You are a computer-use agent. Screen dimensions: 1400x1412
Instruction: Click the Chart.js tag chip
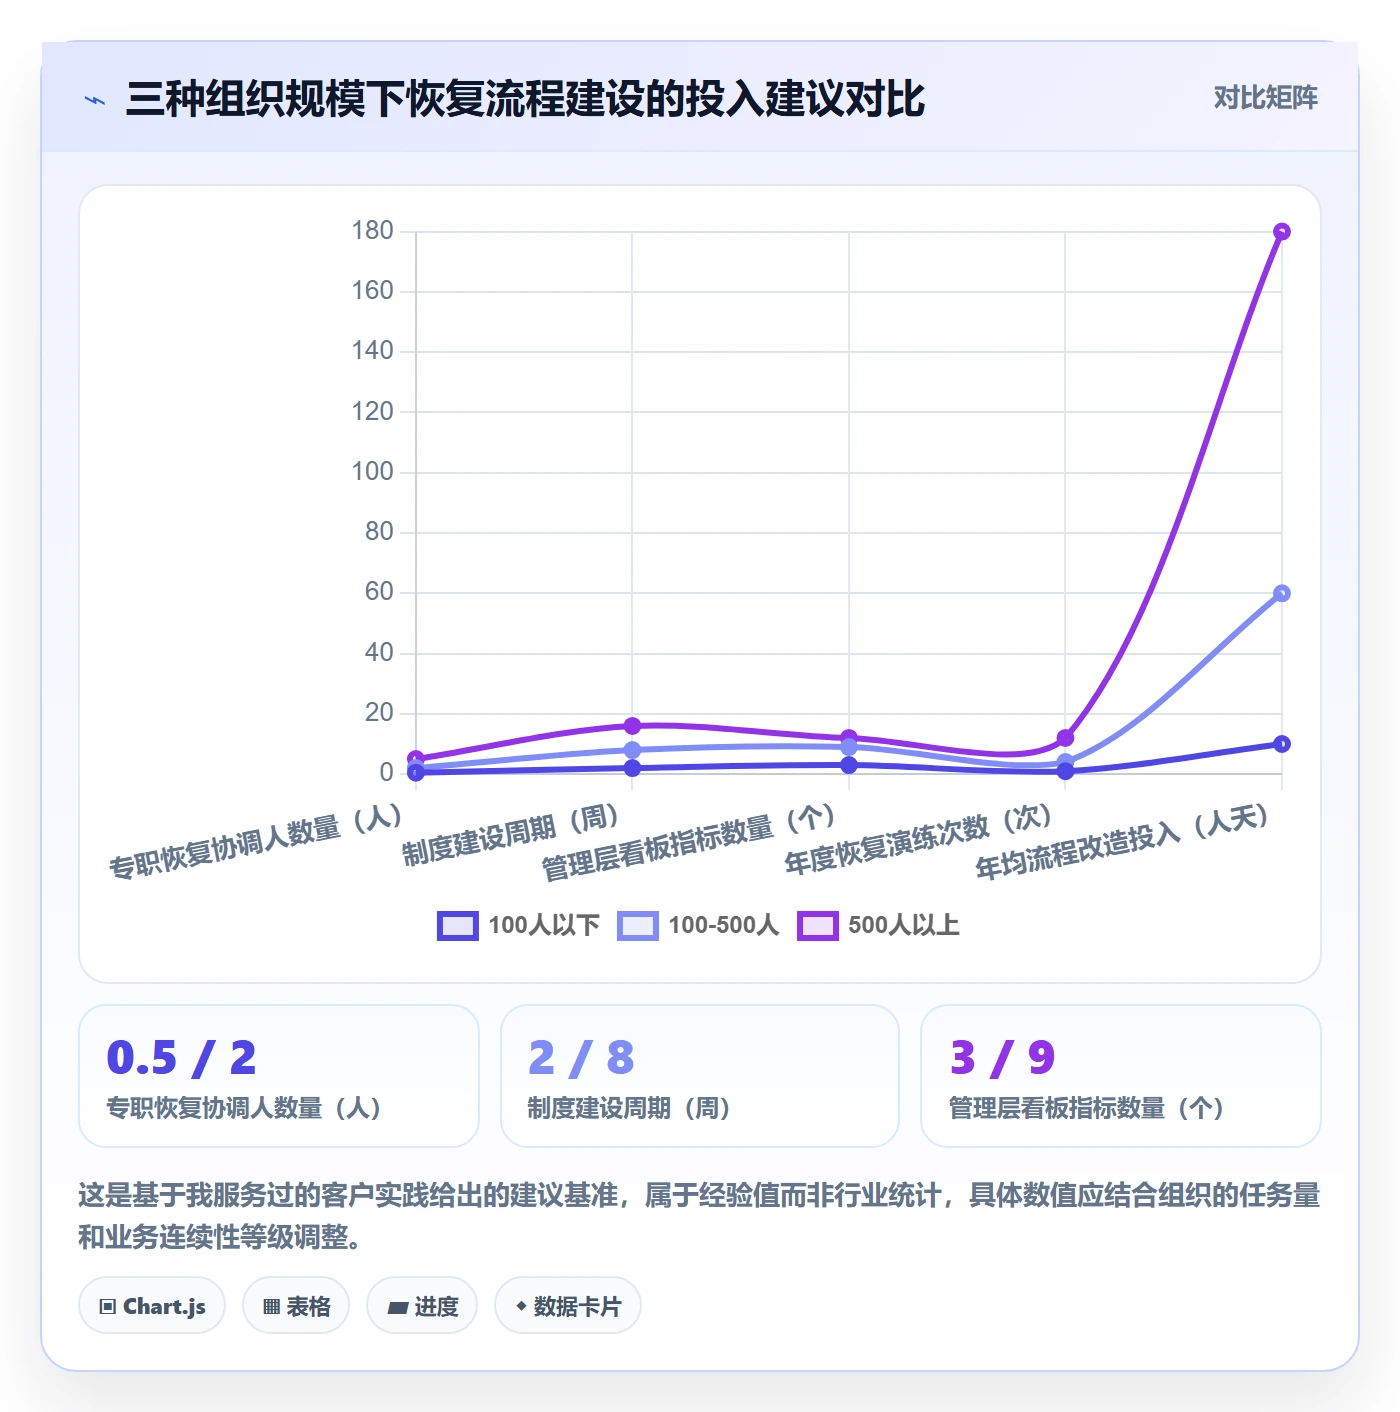(152, 1305)
